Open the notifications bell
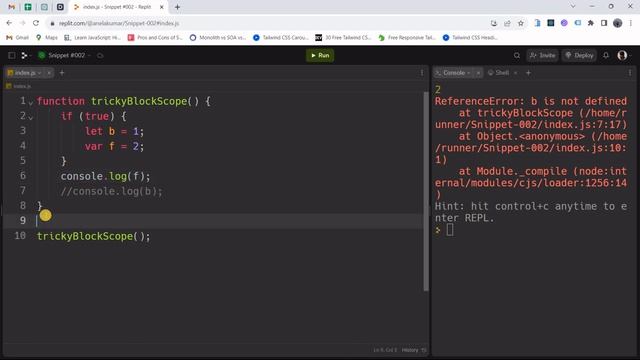Screen dimensions: 640x360 tap(606, 55)
